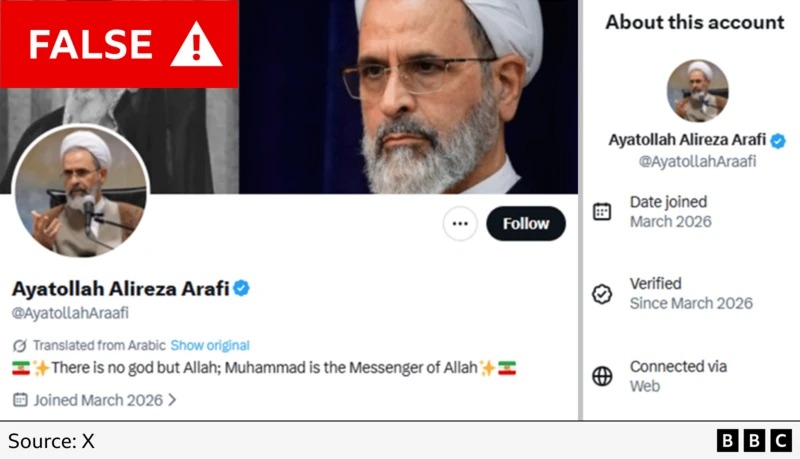This screenshot has height=459, width=800.
Task: Click the globe icon beside 'Connected via'
Action: [x=602, y=376]
